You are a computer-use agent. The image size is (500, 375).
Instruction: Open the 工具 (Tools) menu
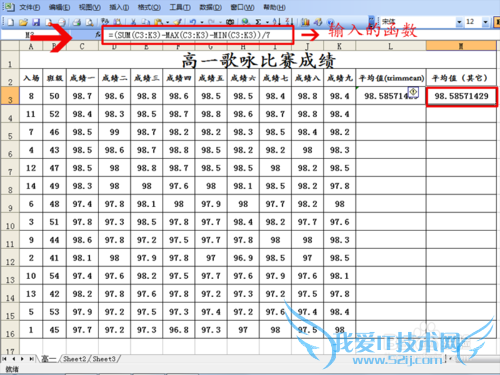click(x=180, y=7)
